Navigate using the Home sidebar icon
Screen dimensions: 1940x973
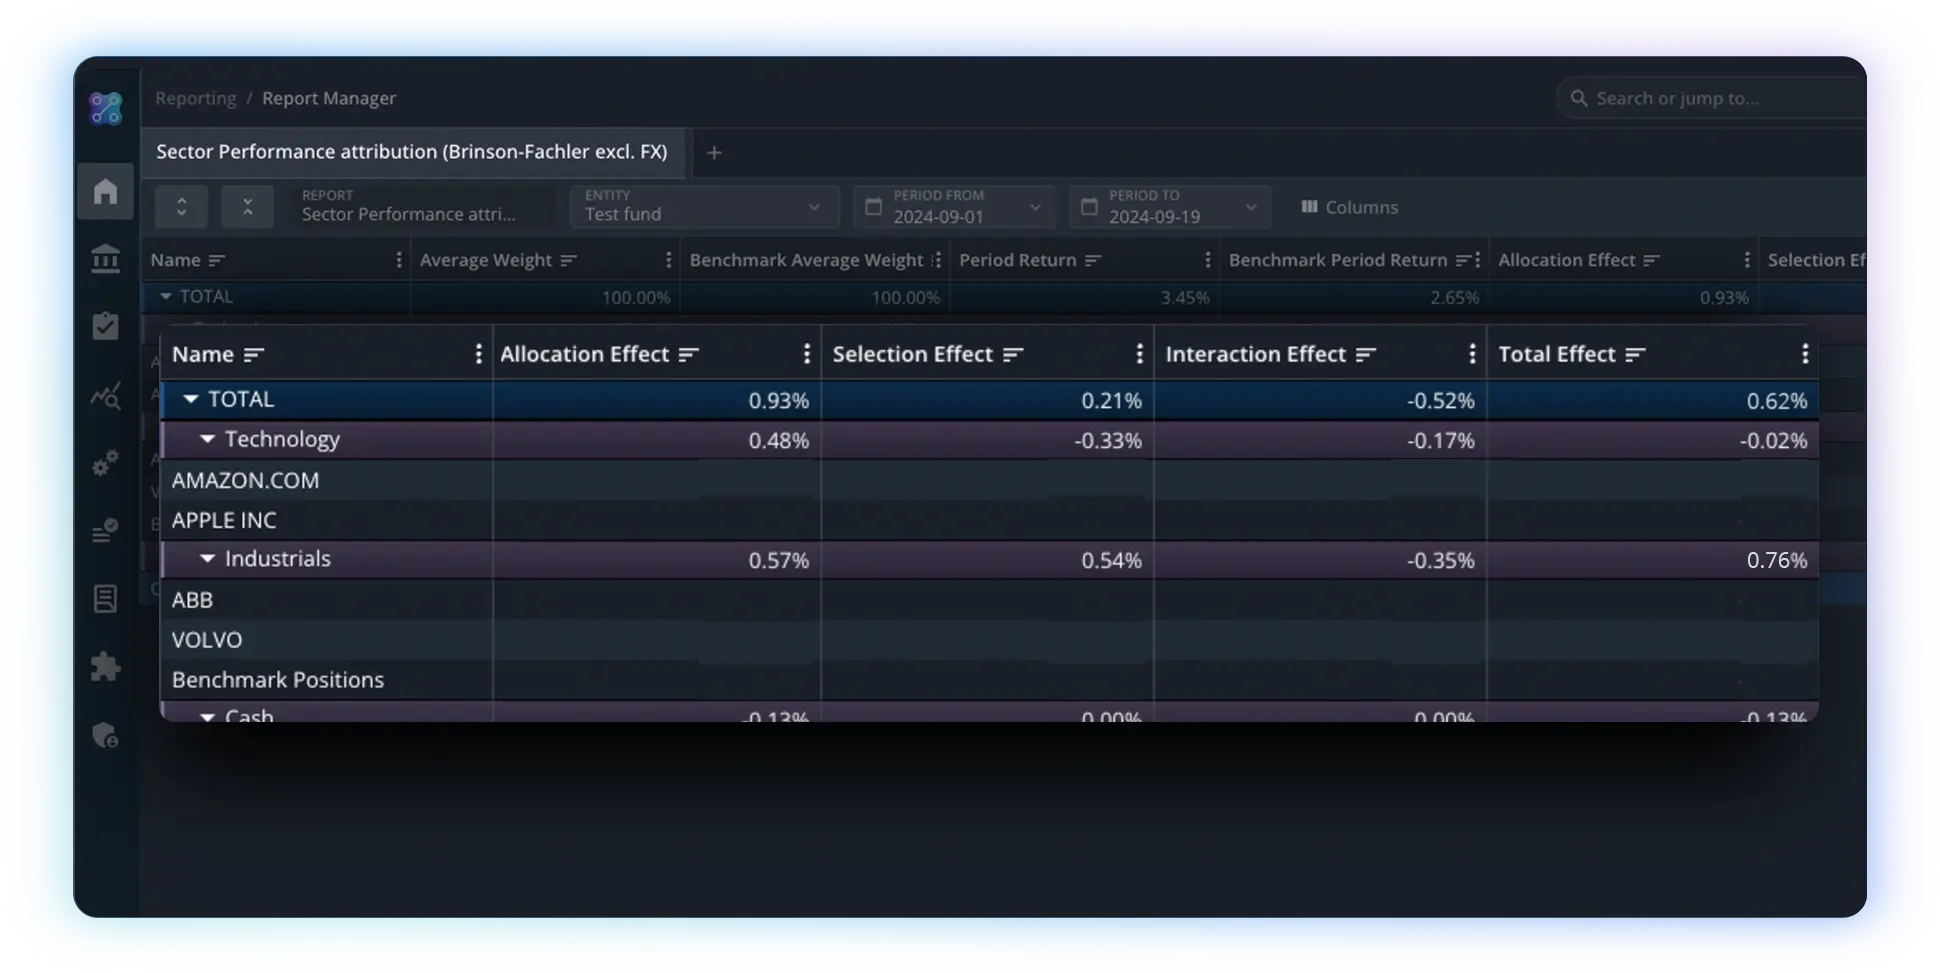105,192
